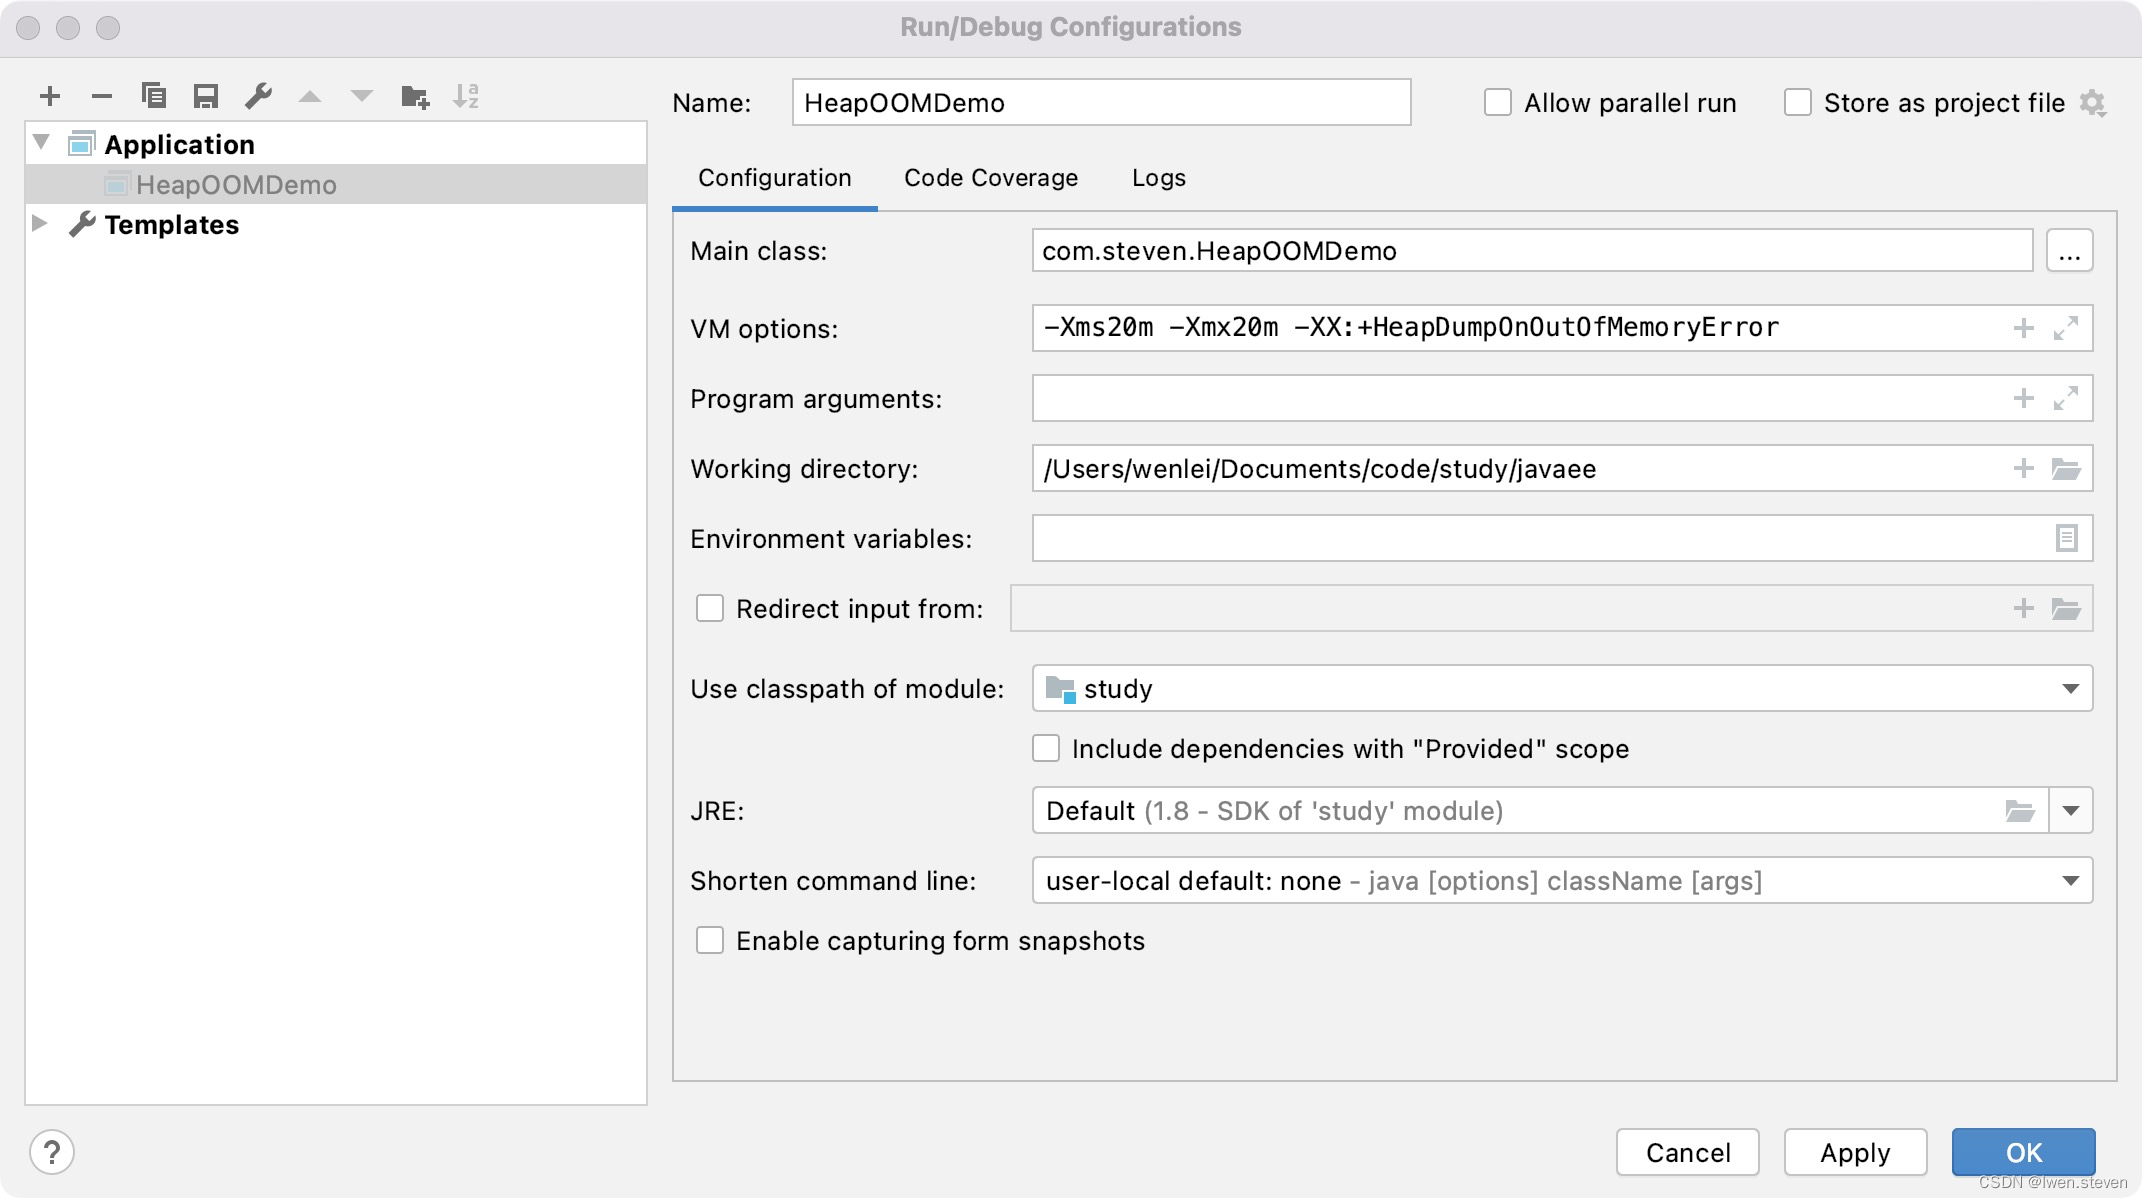Click the add new configuration icon
The image size is (2142, 1198).
(49, 96)
